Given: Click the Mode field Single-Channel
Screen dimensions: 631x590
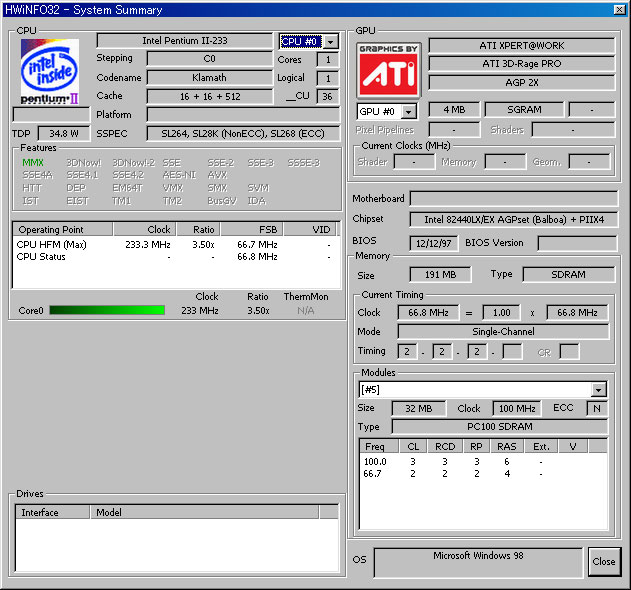Looking at the screenshot, I should coord(503,332).
